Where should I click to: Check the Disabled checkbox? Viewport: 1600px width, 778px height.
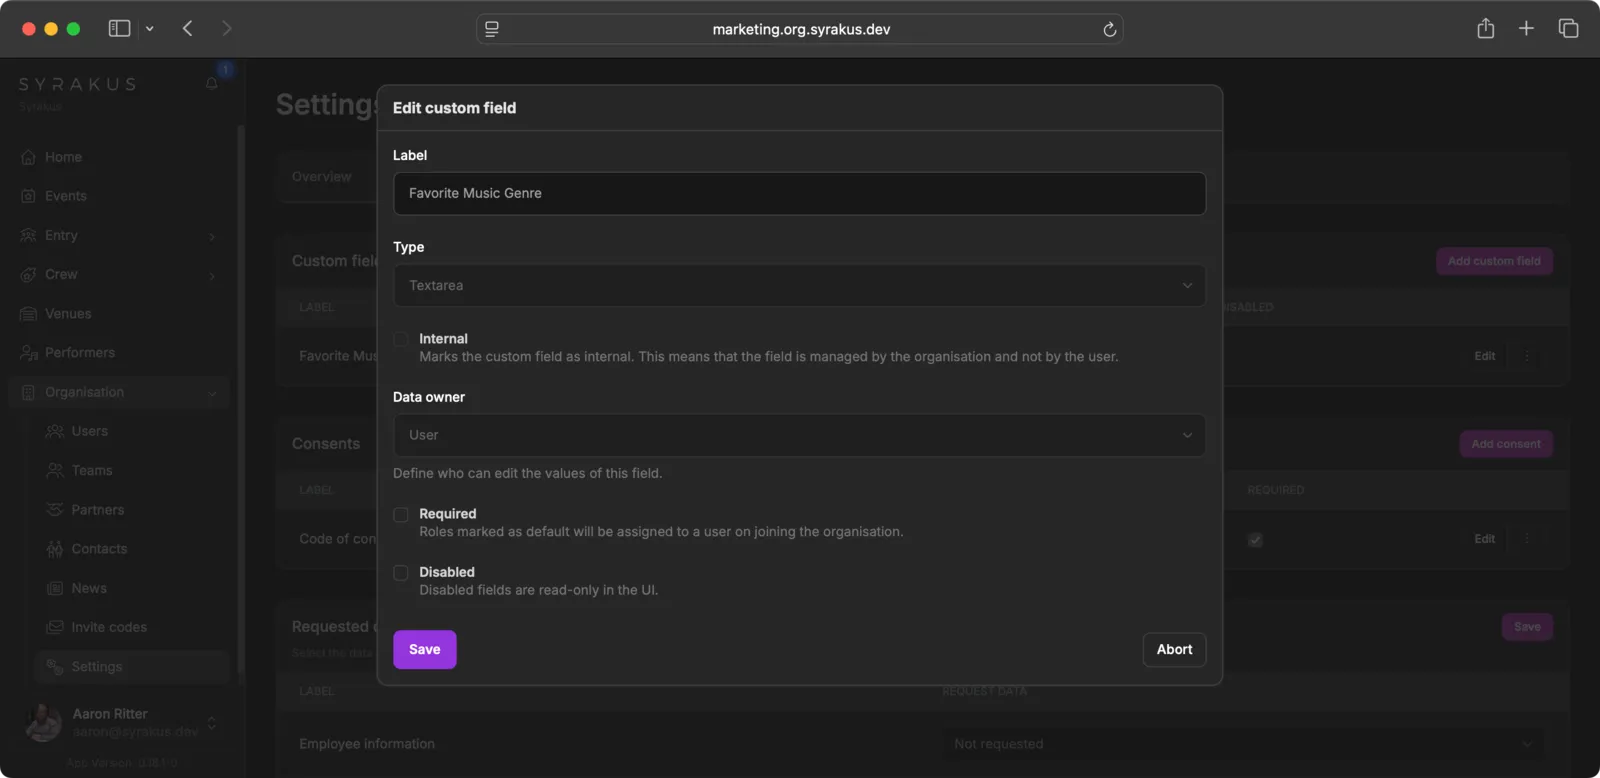tap(401, 573)
